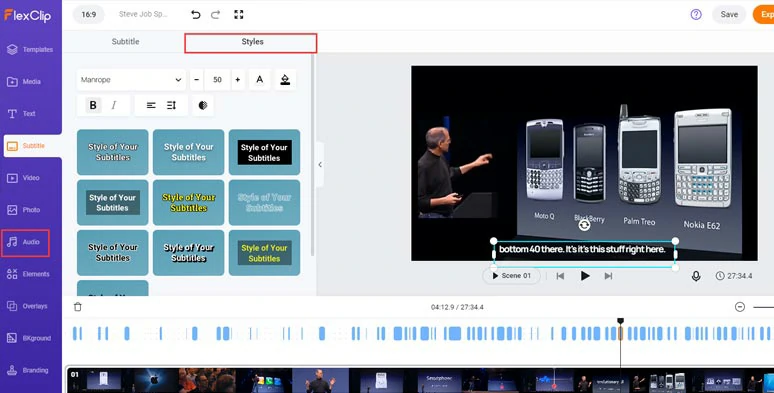Open the Templates sidebar panel
The height and width of the screenshot is (393, 774).
click(x=30, y=49)
